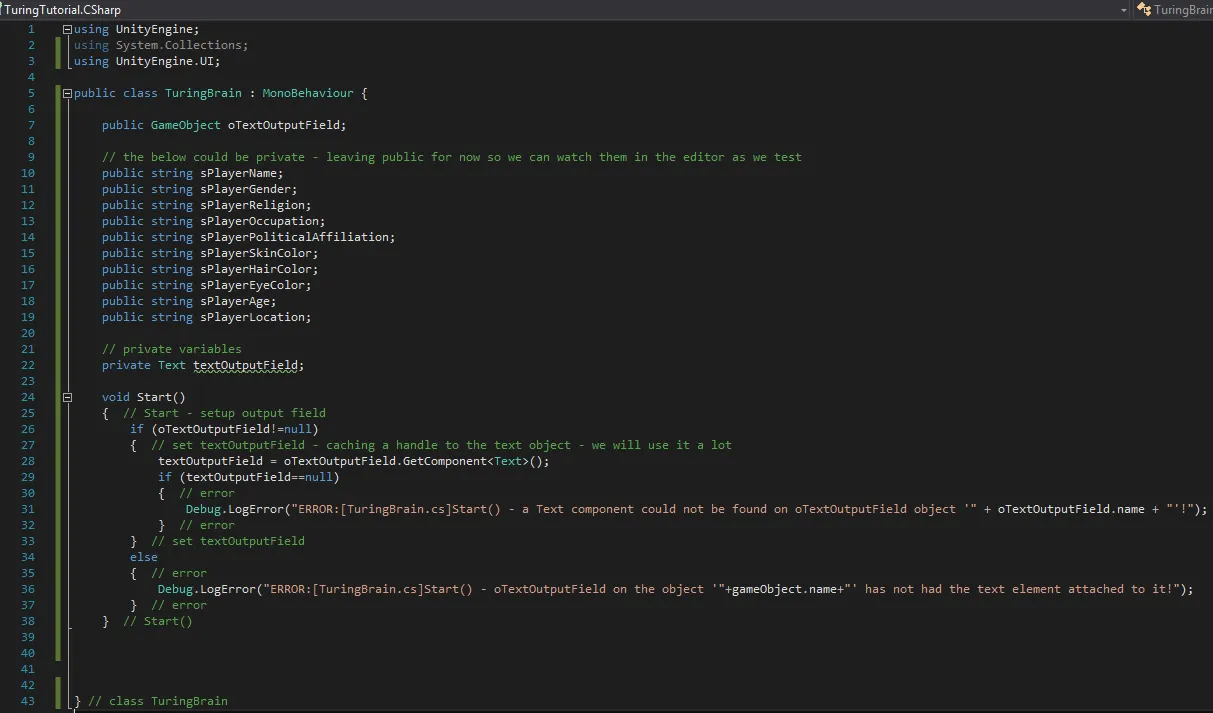
Task: Click comment 'Start - setup output field'
Action: pyautogui.click(x=235, y=413)
